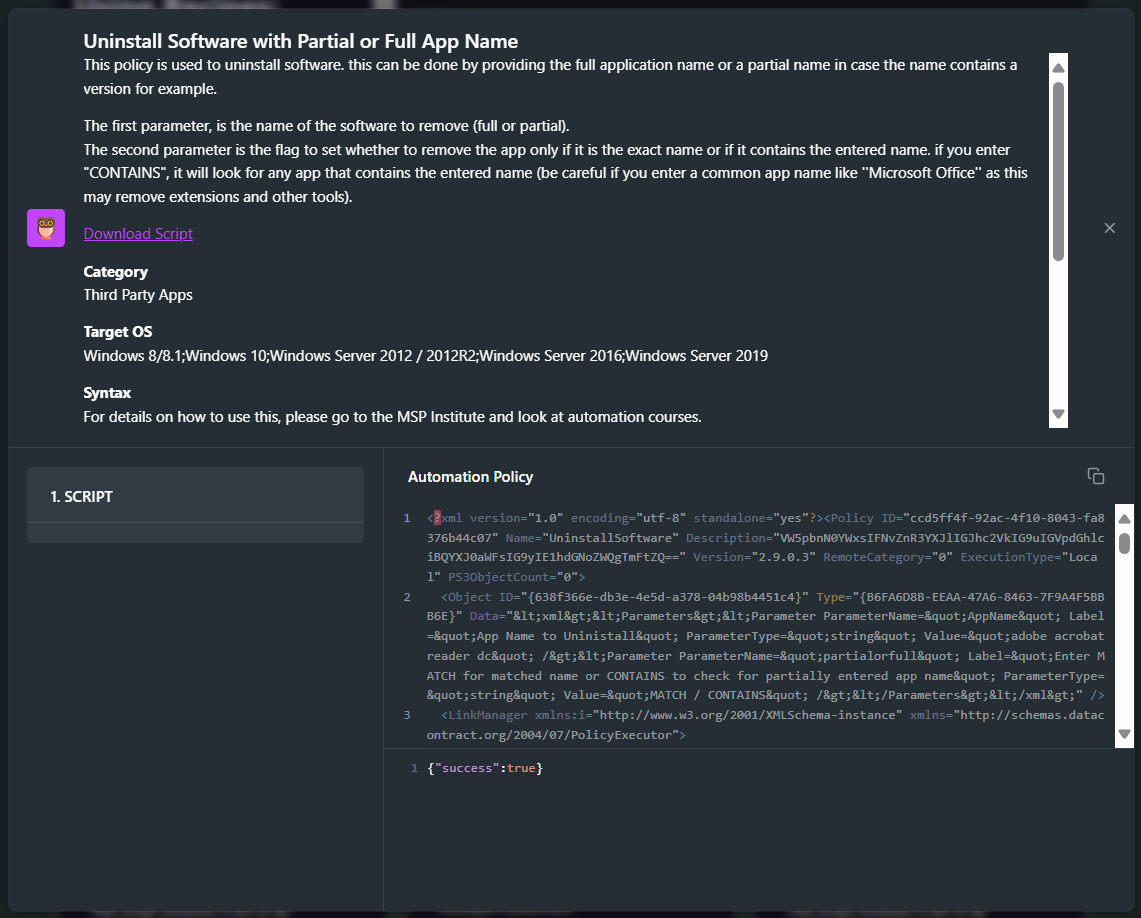
Task: Click the success:true JSON output line
Action: [485, 768]
